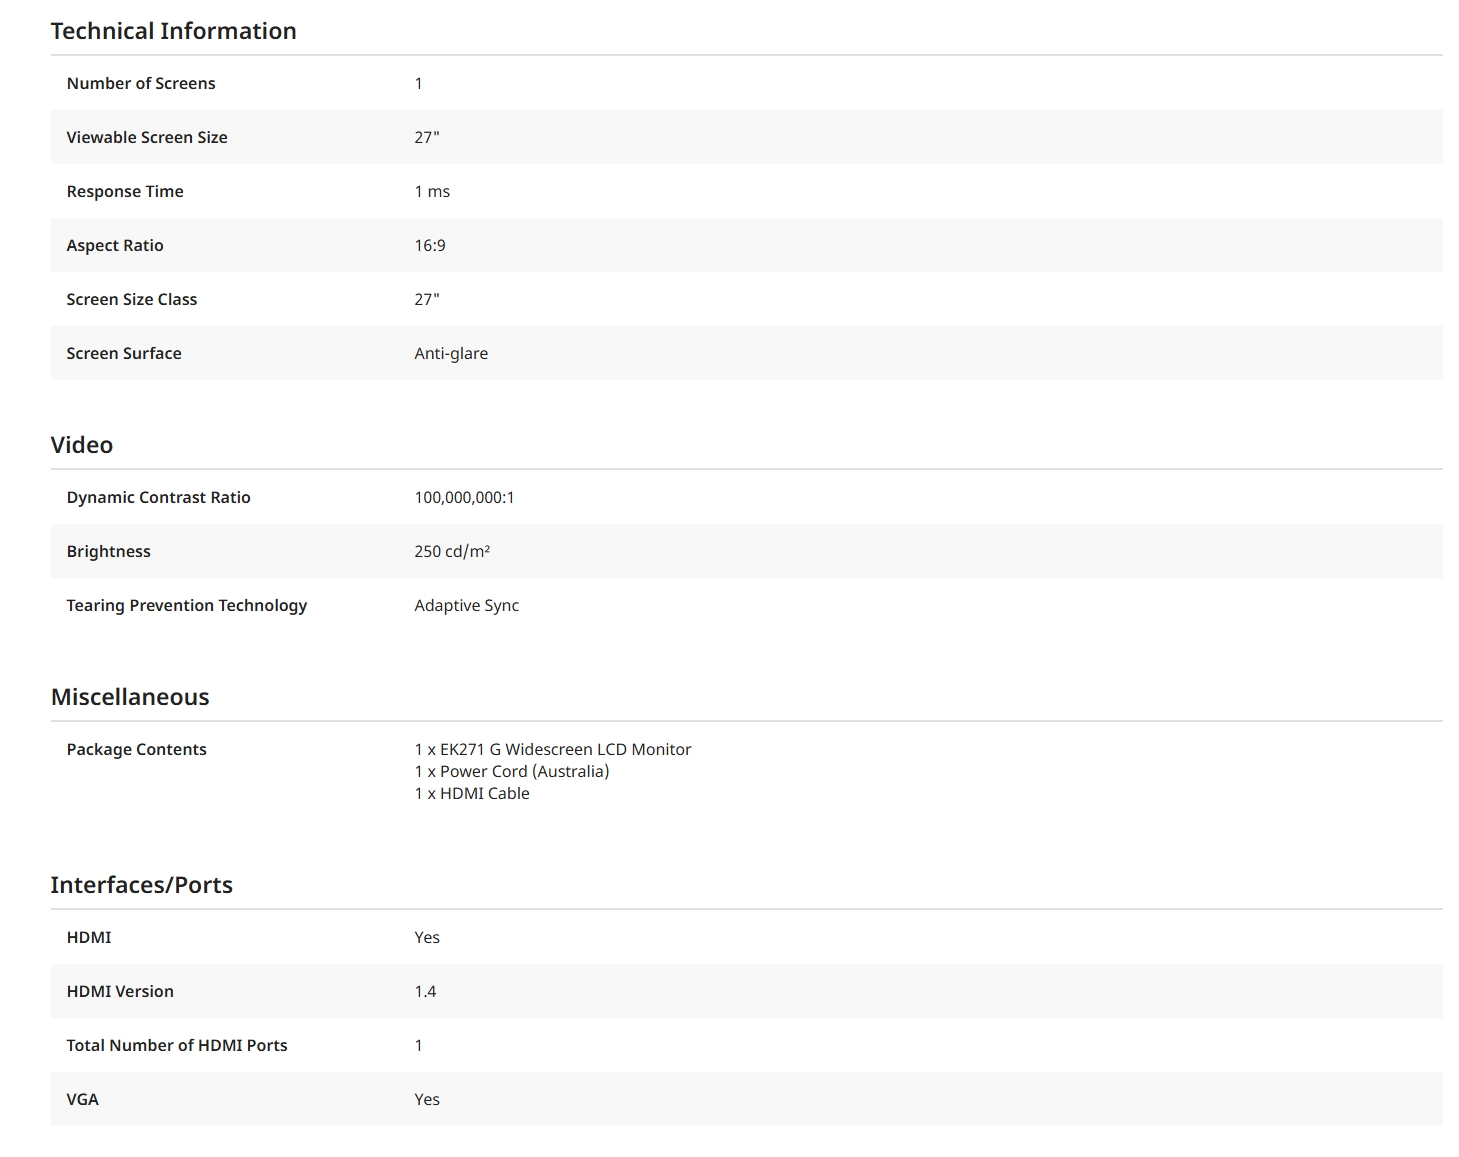Select the 'Yes' value in VGA row

tap(427, 1099)
